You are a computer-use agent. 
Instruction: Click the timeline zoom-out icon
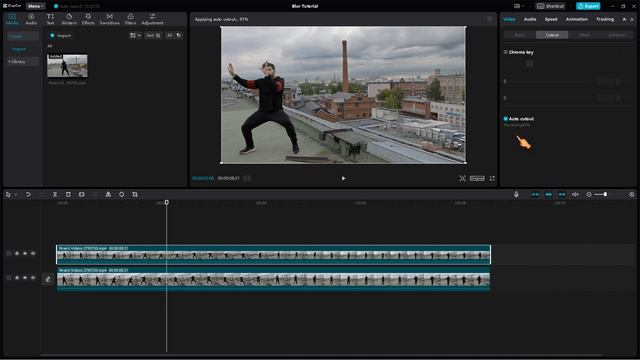pyautogui.click(x=589, y=195)
